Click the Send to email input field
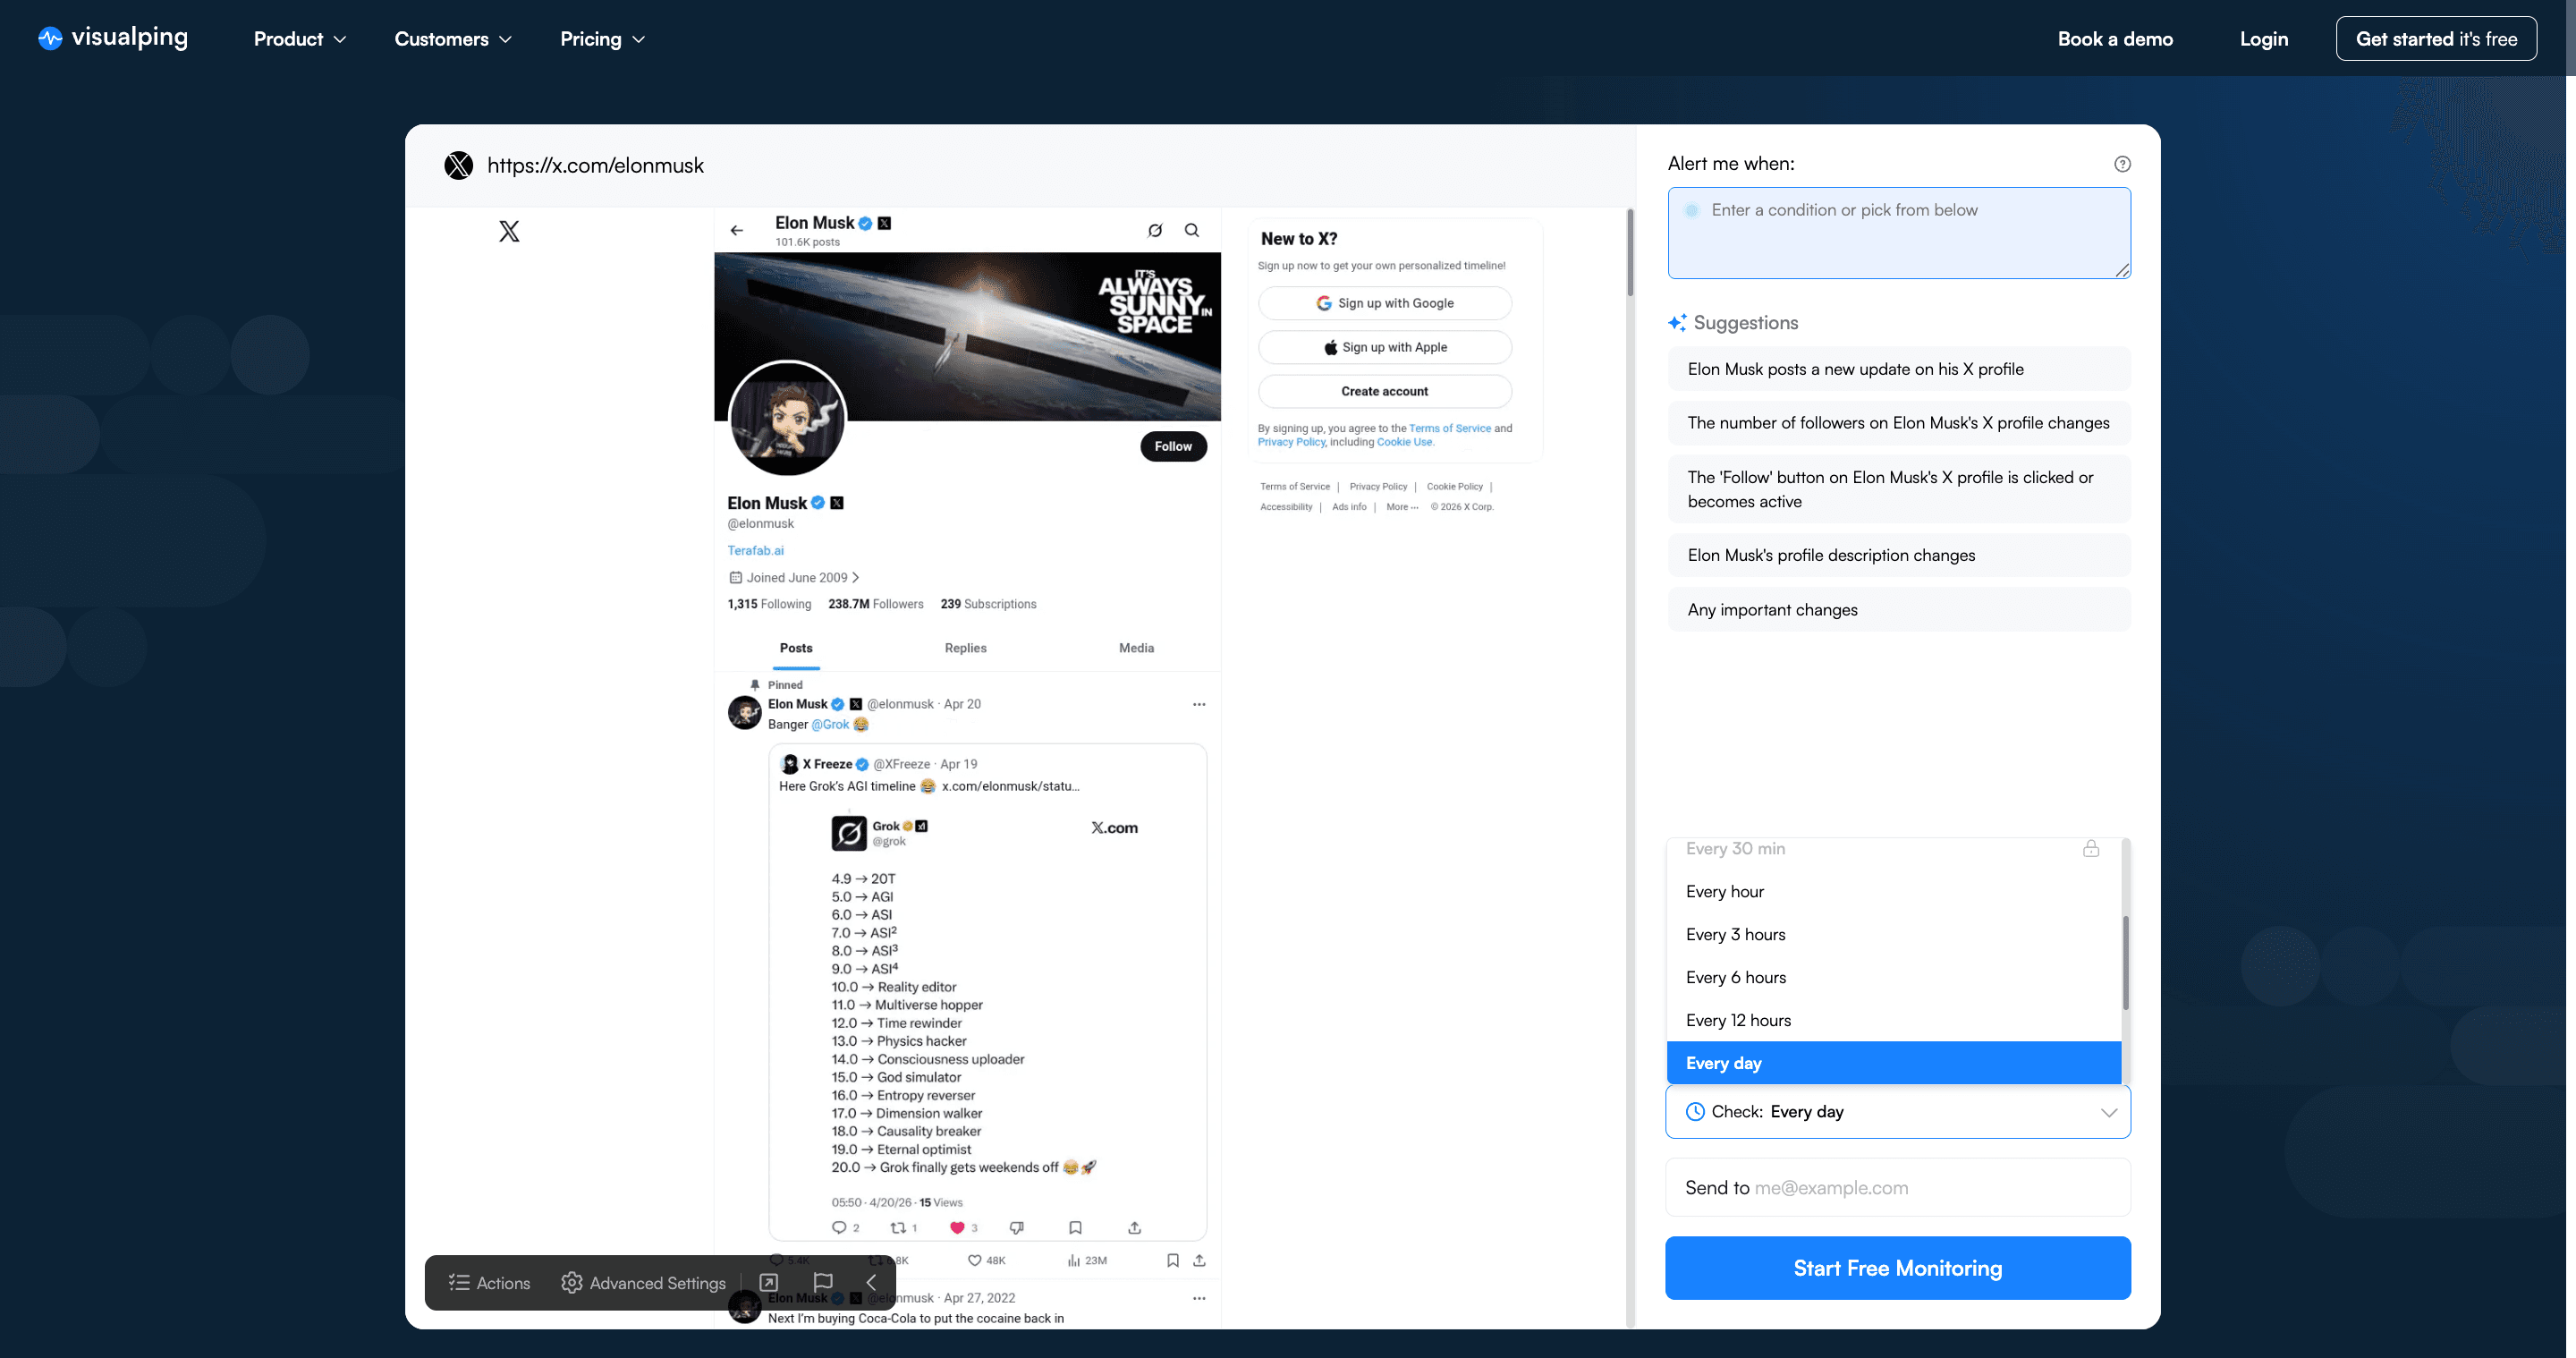Viewport: 2576px width, 1358px height. tap(1897, 1187)
